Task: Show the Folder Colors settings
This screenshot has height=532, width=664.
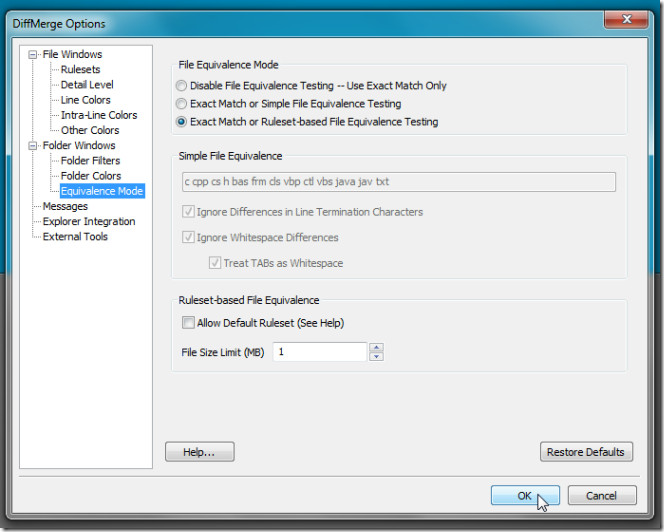Action: click(x=91, y=176)
